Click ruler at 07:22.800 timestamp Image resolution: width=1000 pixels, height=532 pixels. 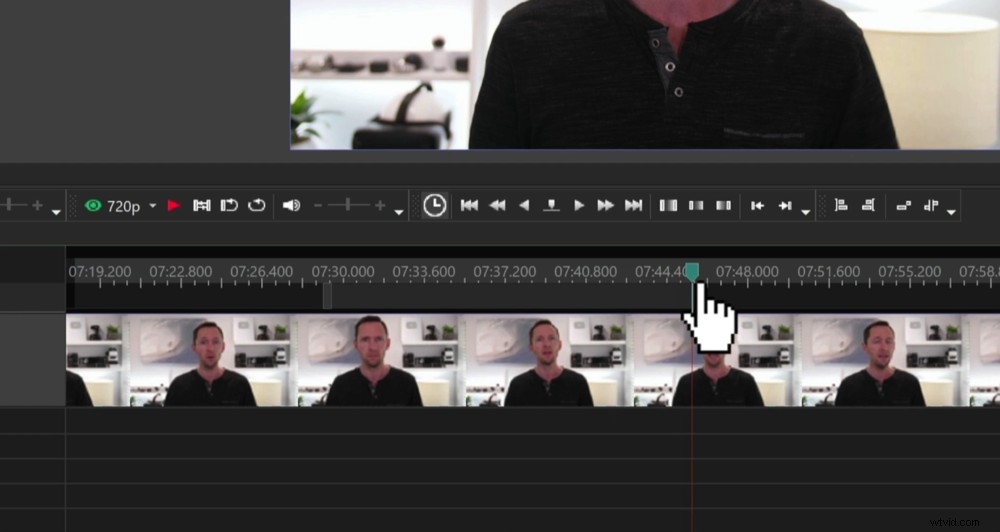pos(180,272)
